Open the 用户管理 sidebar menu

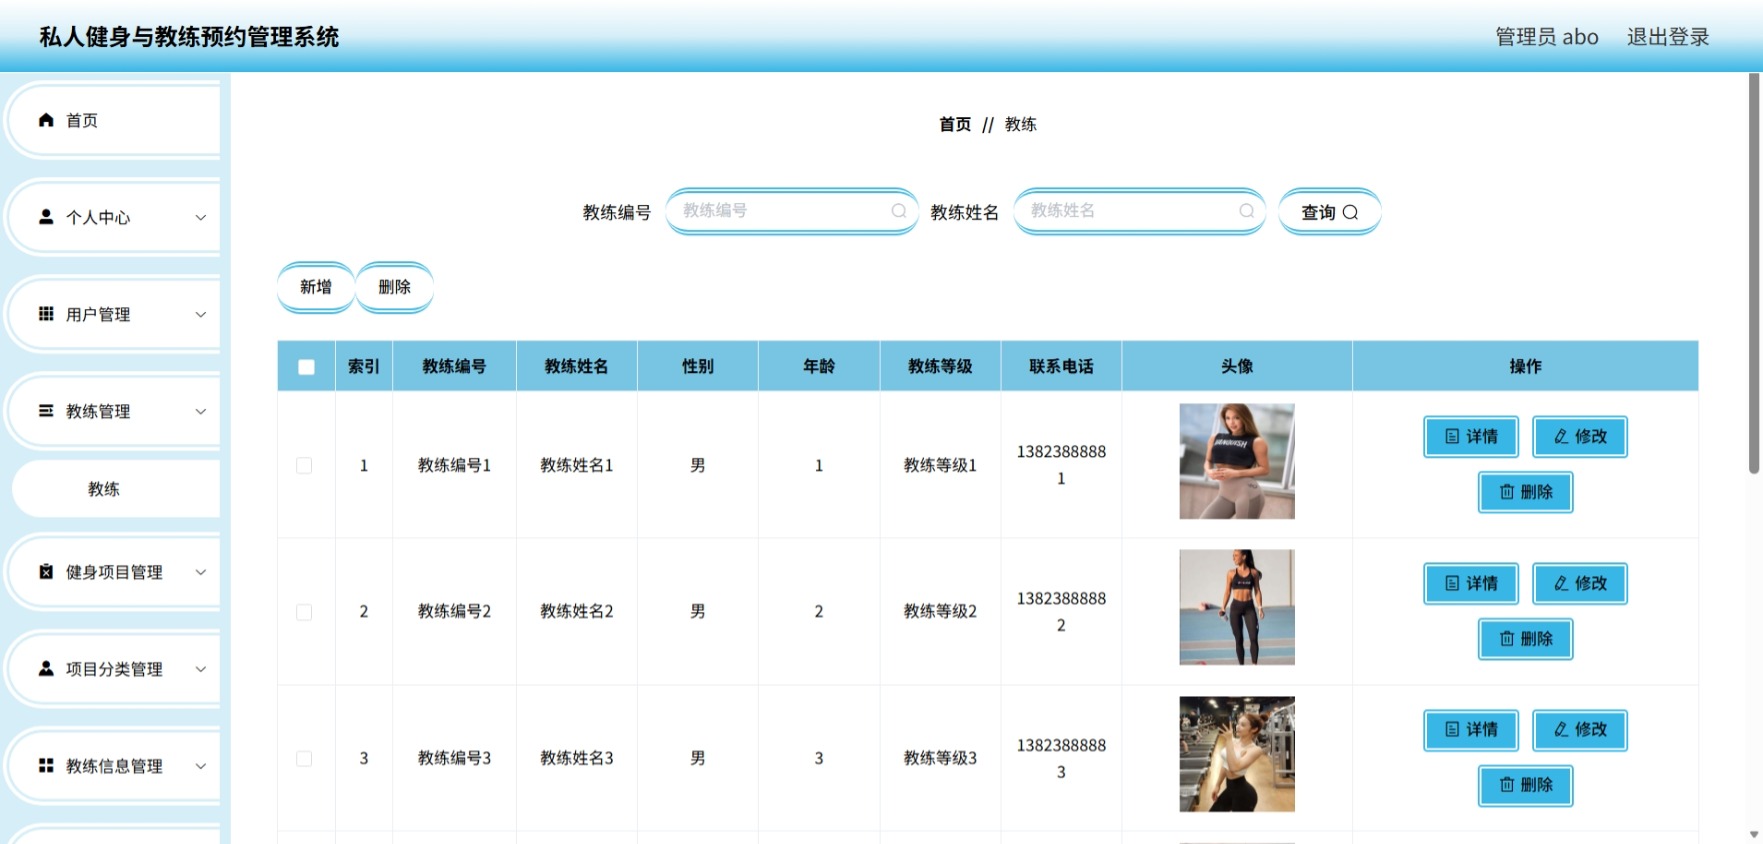pos(114,314)
